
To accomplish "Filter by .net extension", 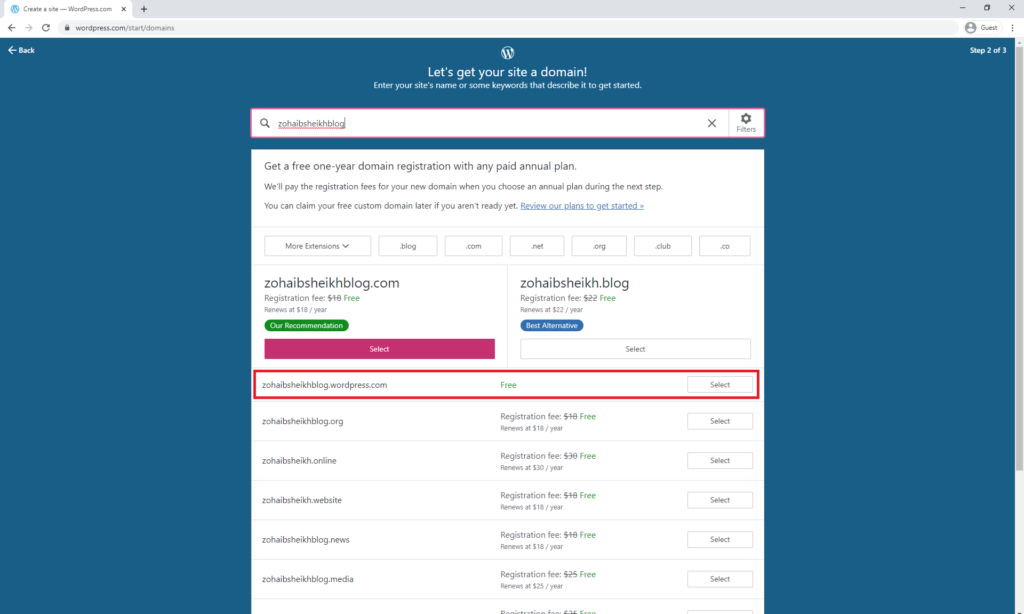I will [537, 246].
